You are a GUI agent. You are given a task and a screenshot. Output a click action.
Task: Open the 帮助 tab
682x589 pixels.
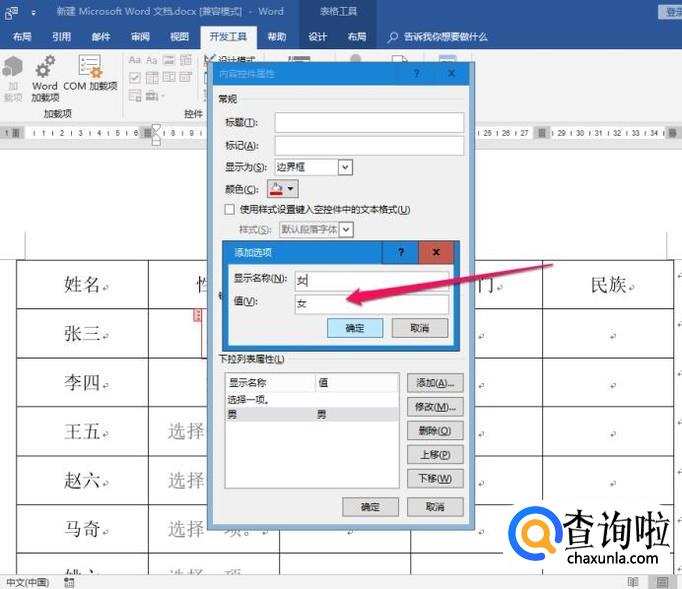(277, 37)
